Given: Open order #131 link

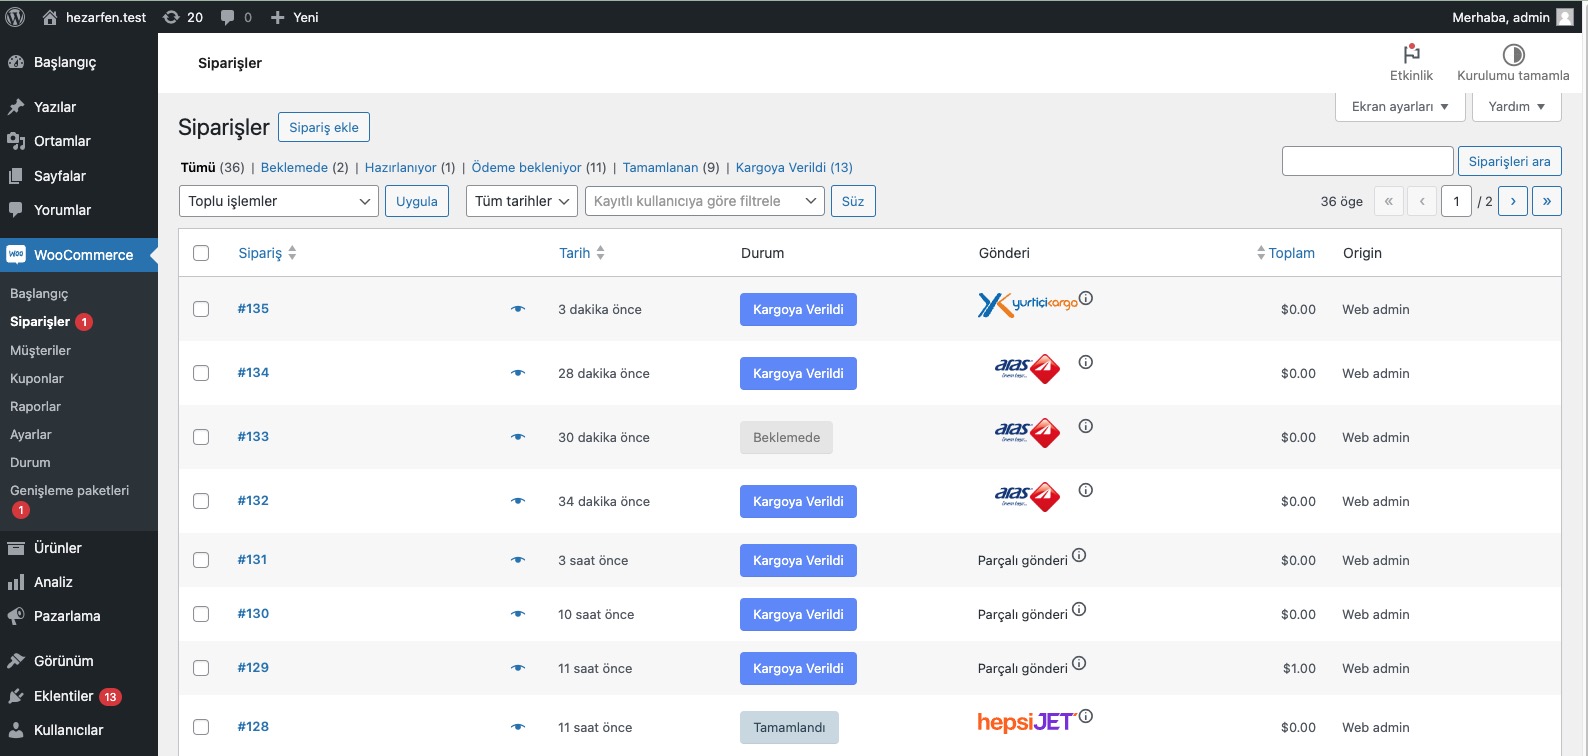Looking at the screenshot, I should click(x=252, y=560).
